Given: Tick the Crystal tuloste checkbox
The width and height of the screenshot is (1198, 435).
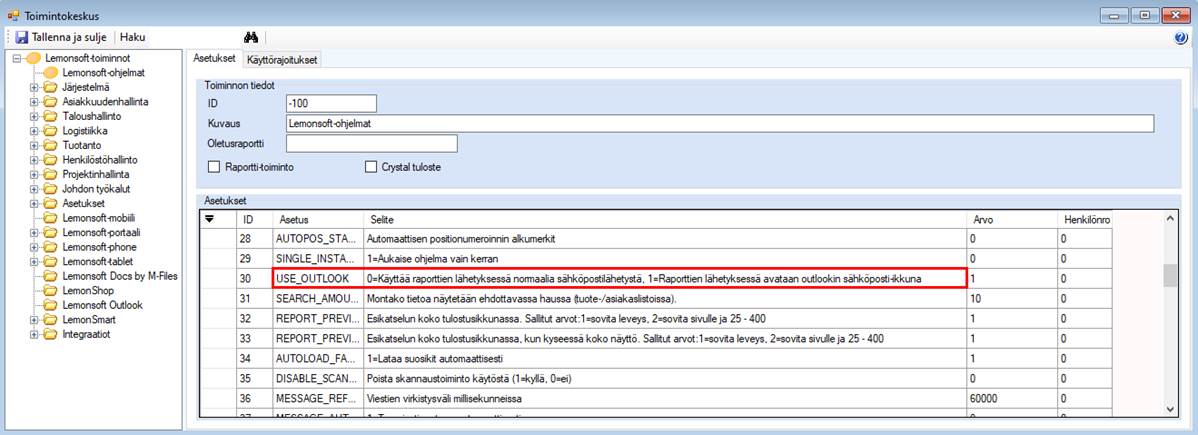Looking at the screenshot, I should click(371, 167).
